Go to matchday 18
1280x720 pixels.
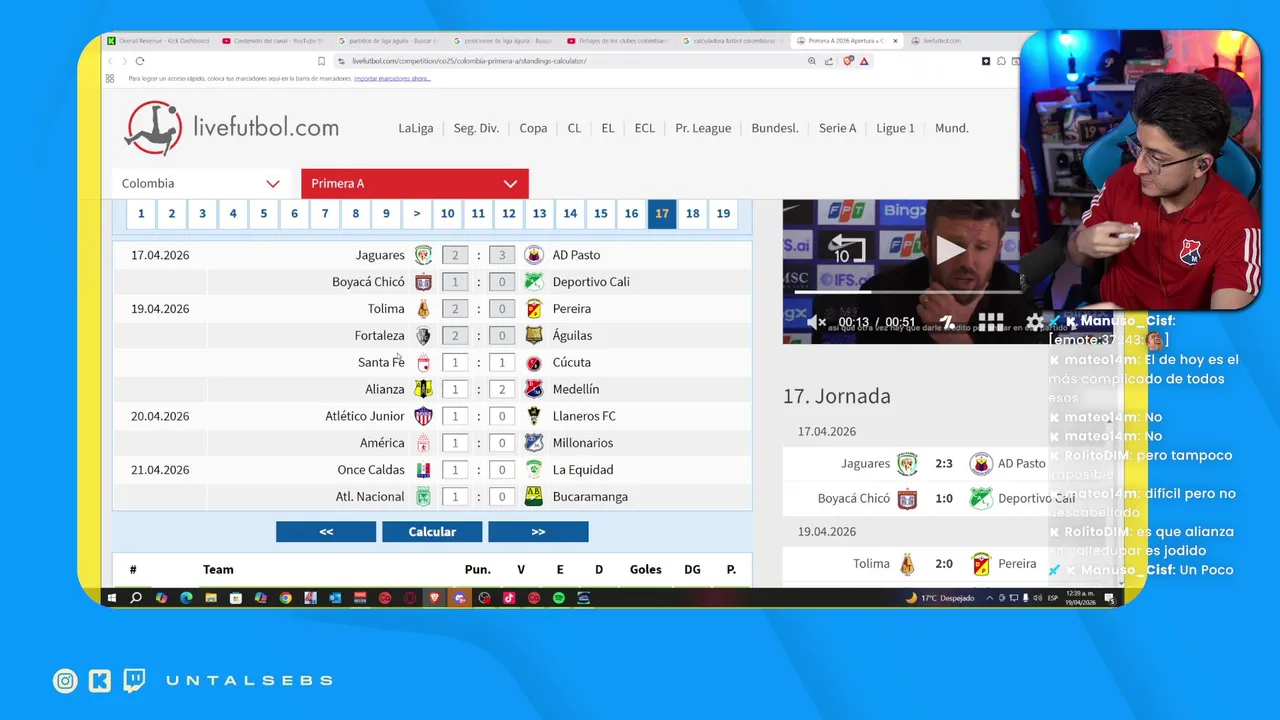tap(692, 213)
